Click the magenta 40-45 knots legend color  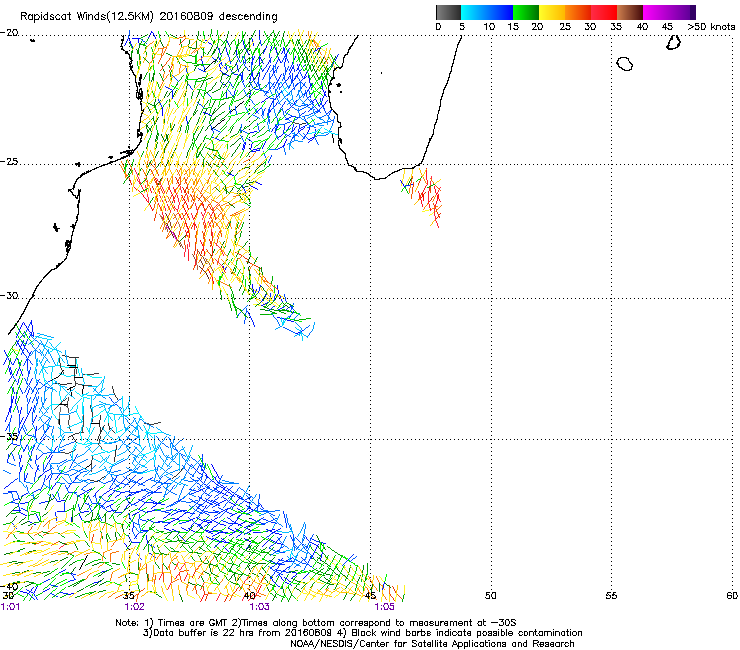[x=656, y=12]
